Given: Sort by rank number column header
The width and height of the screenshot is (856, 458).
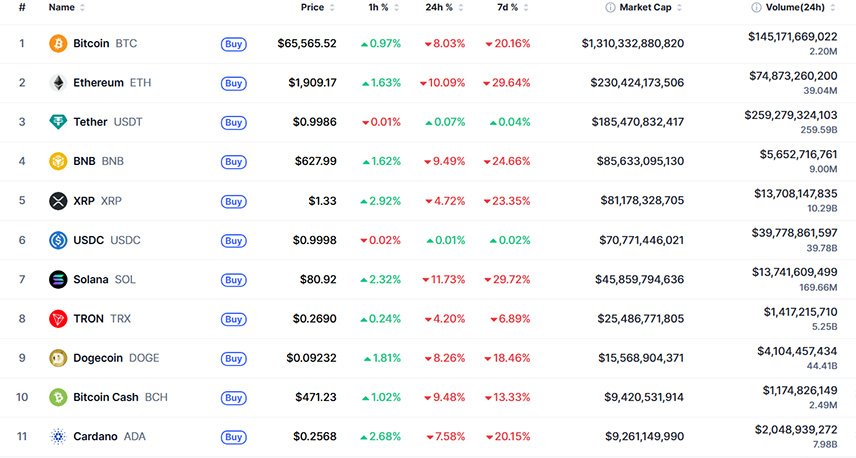Looking at the screenshot, I should (22, 8).
